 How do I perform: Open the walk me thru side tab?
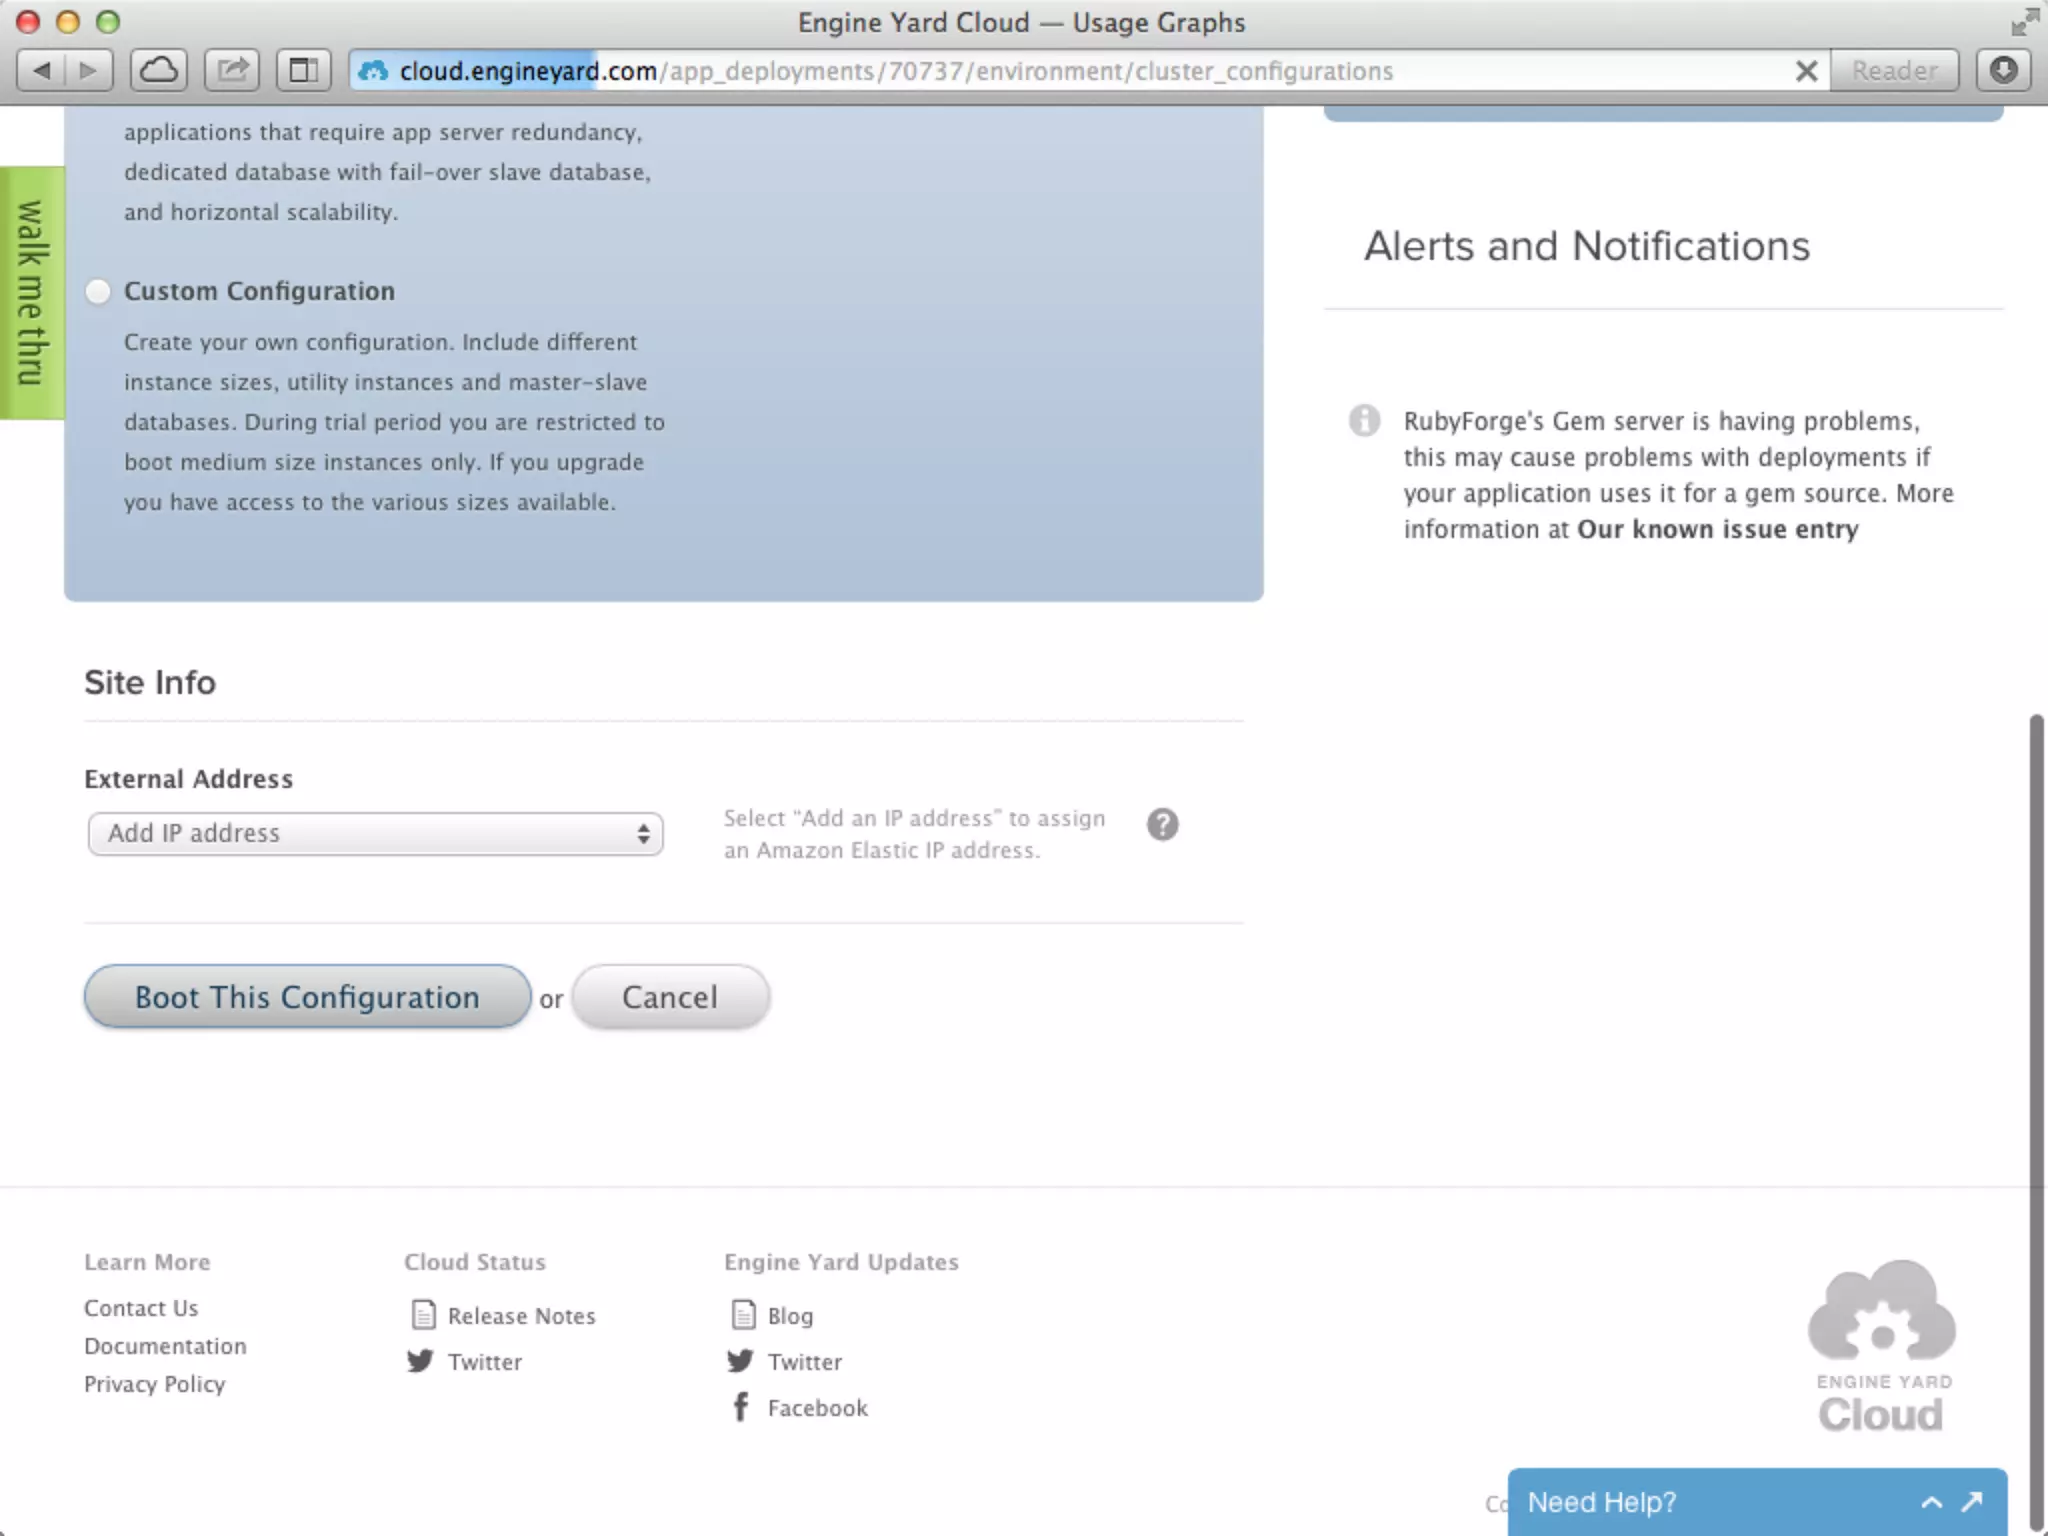coord(32,292)
